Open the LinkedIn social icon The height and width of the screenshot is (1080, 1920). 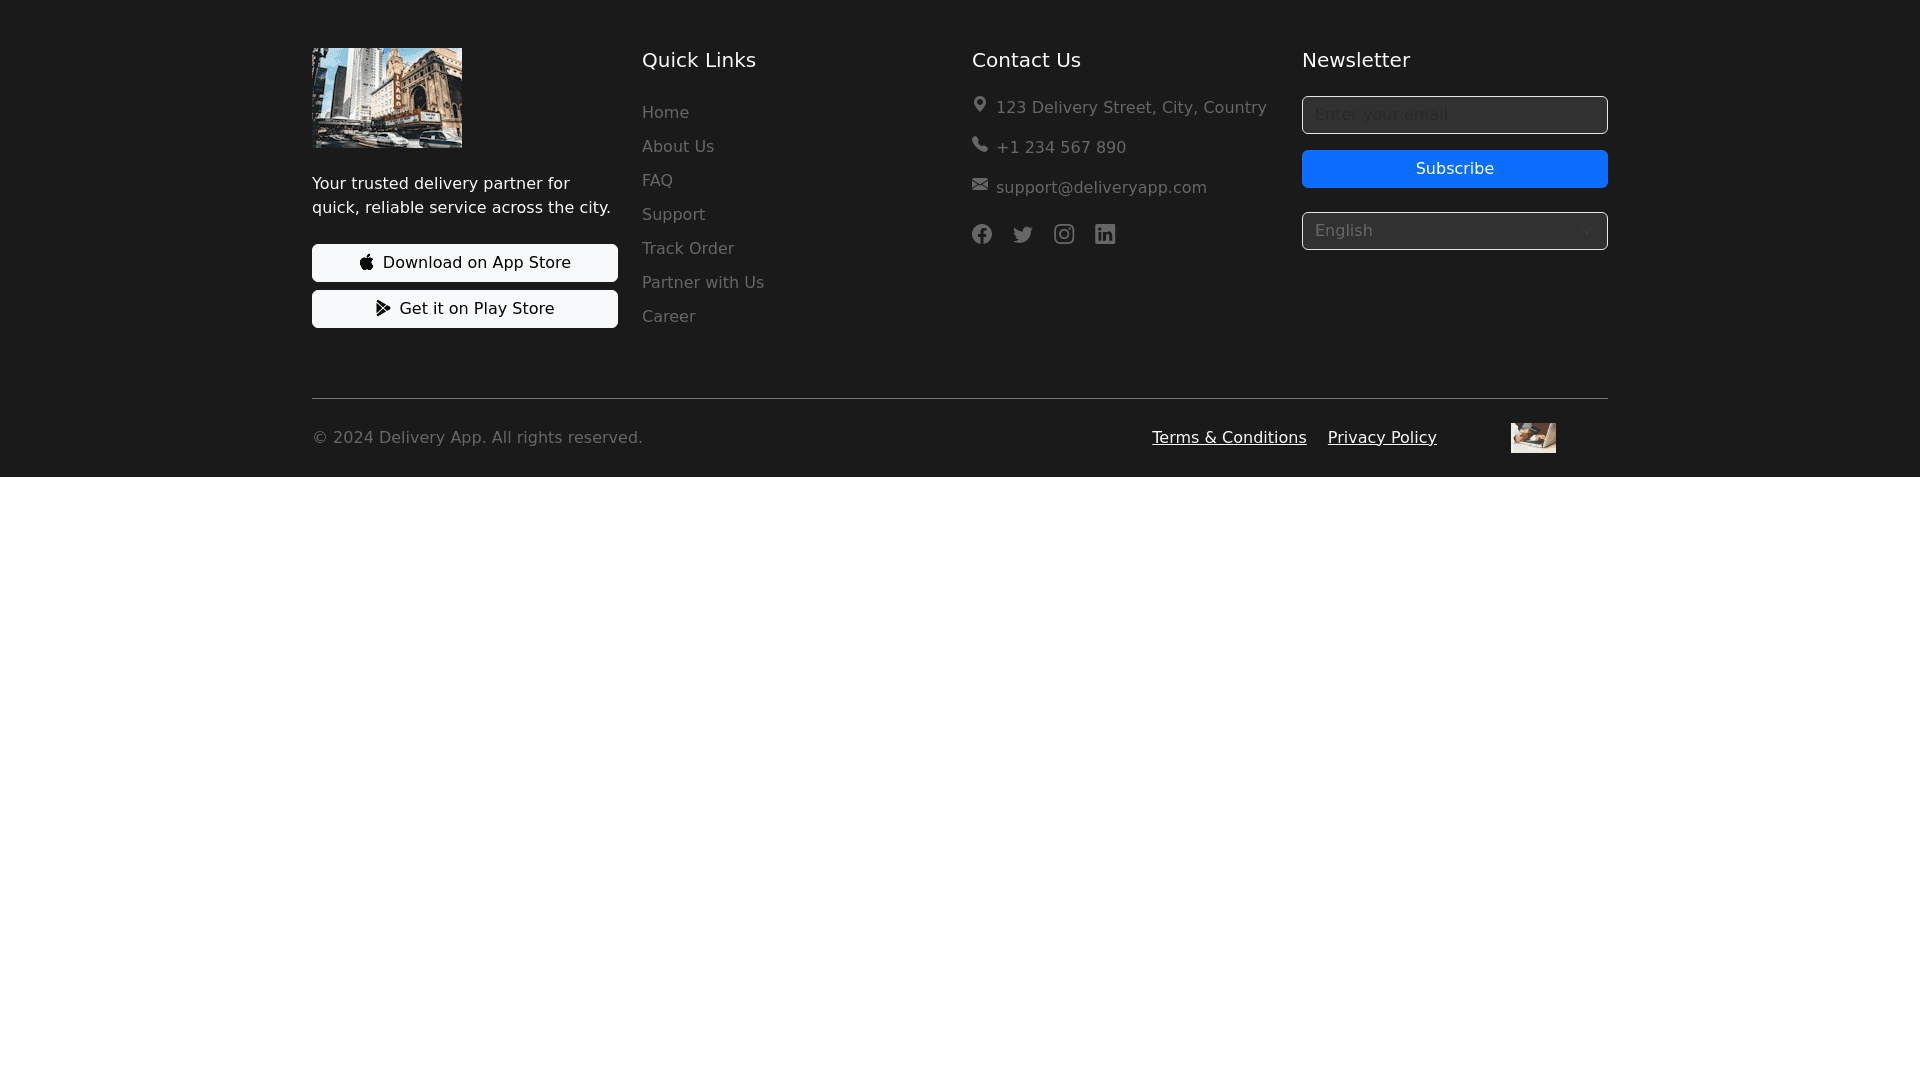(1105, 234)
